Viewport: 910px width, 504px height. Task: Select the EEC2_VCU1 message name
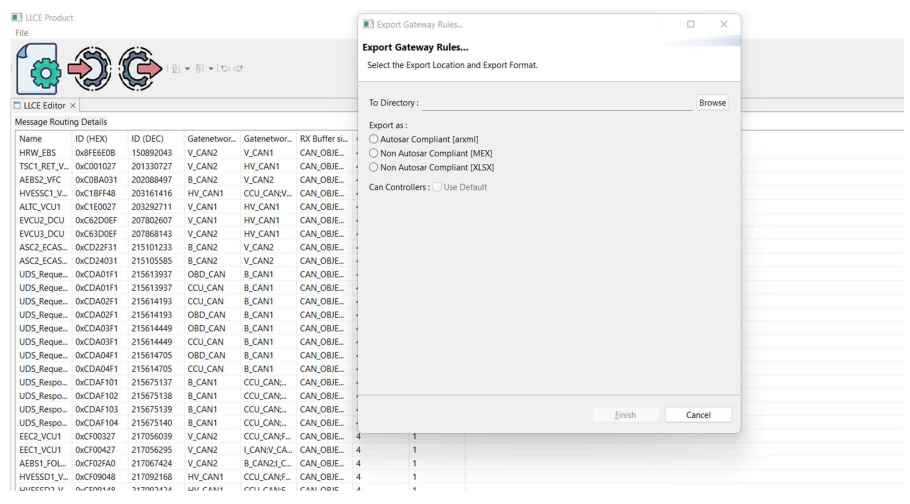(x=40, y=437)
